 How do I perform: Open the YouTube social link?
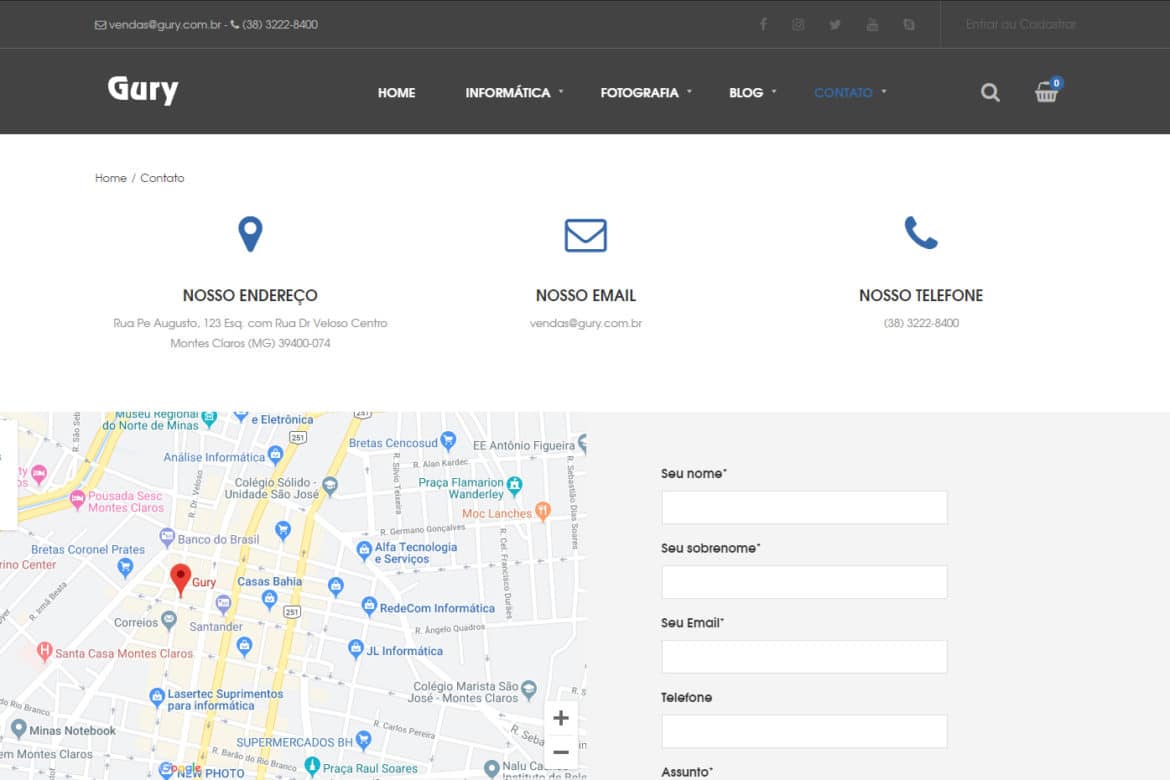coord(872,25)
